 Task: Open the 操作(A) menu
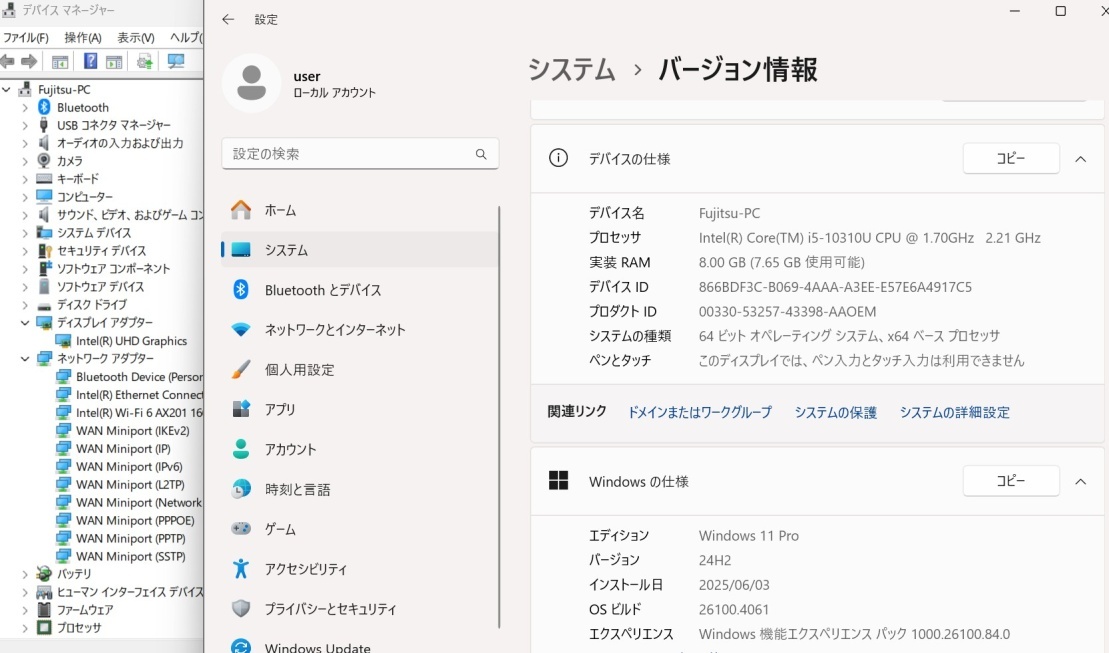coord(84,37)
